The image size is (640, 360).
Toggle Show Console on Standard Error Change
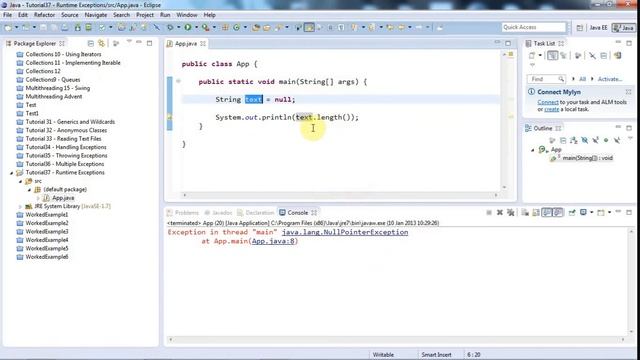coord(558,212)
